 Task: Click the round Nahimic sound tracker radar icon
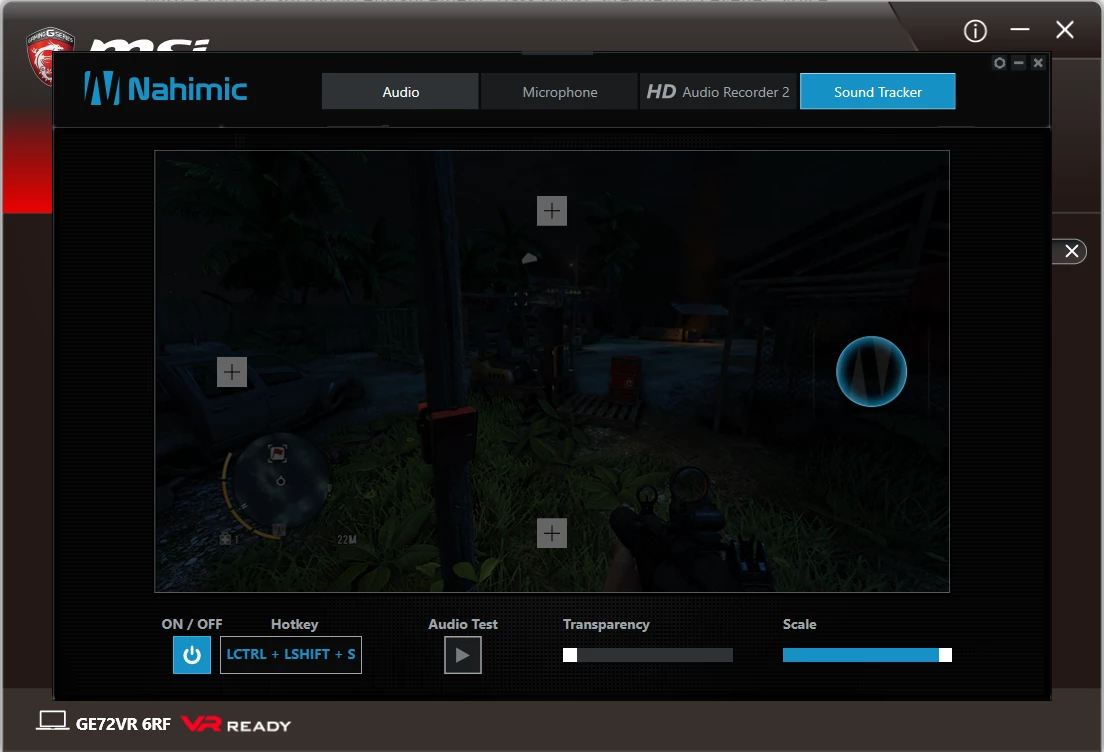tap(871, 371)
